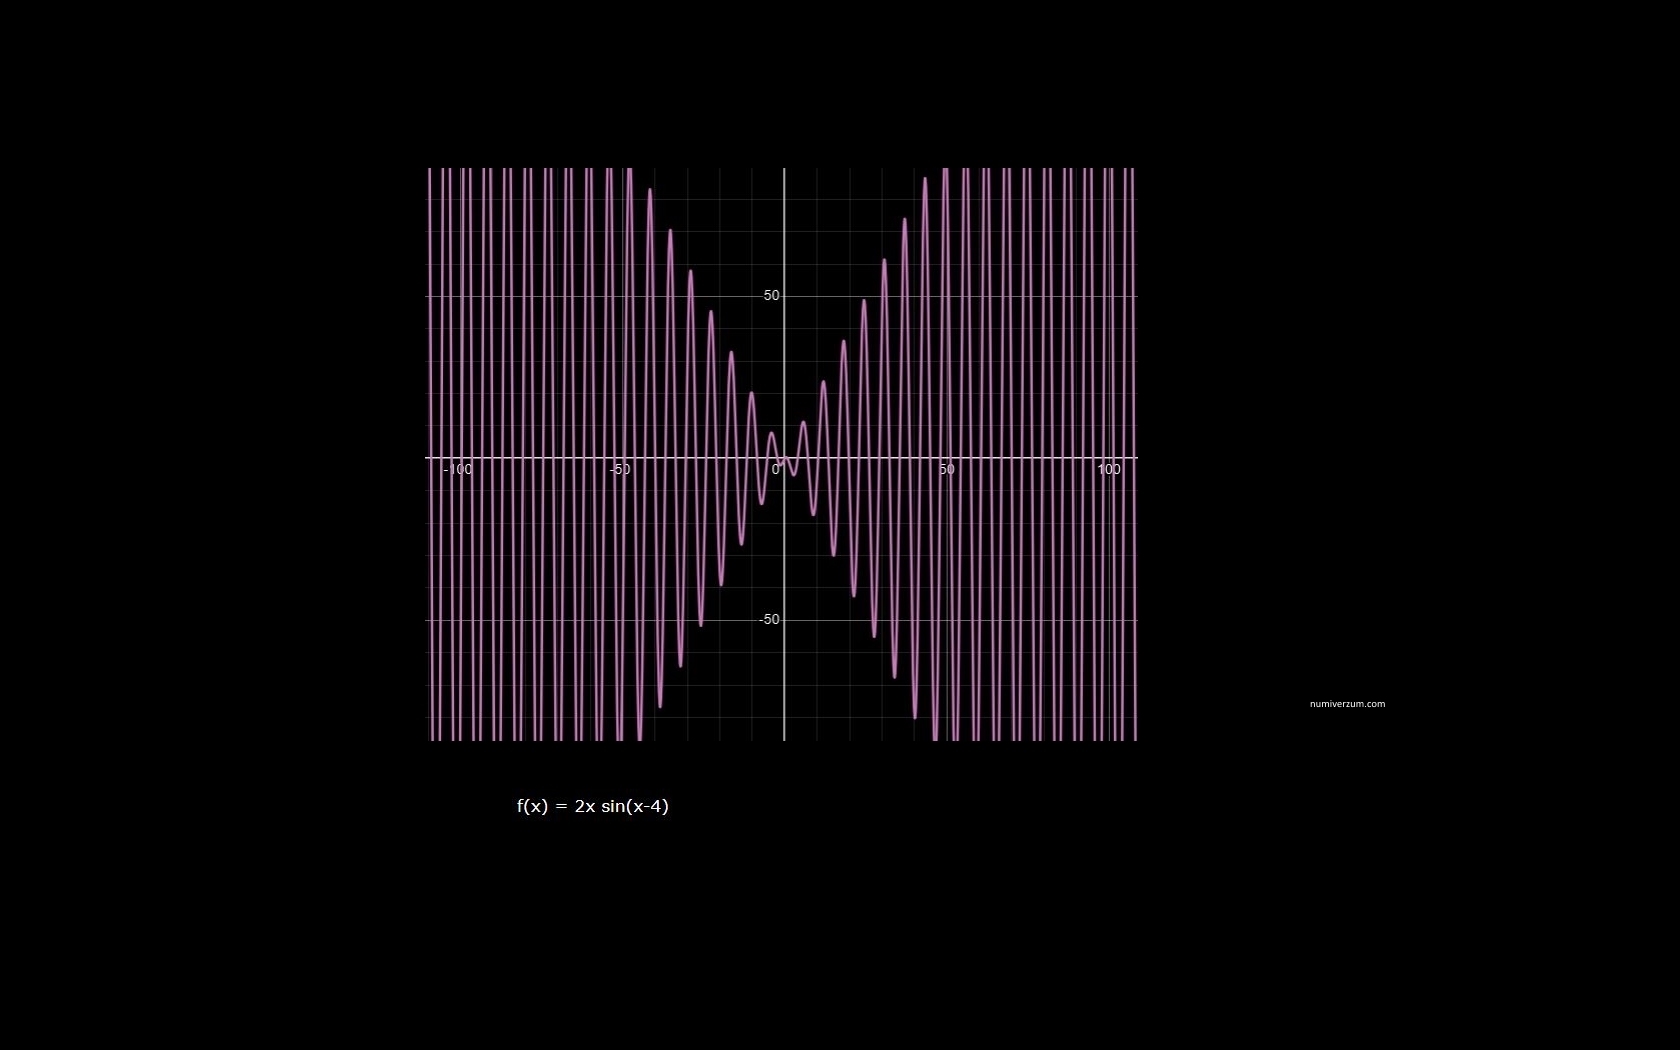
Task: Click the -100 label on the x-axis
Action: (x=457, y=469)
